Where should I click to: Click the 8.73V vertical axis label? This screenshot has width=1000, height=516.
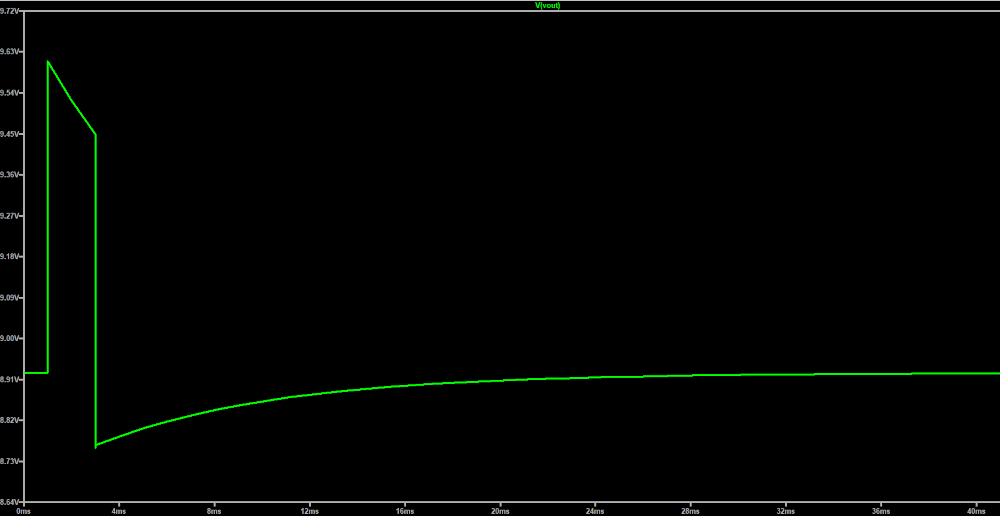click(x=10, y=461)
